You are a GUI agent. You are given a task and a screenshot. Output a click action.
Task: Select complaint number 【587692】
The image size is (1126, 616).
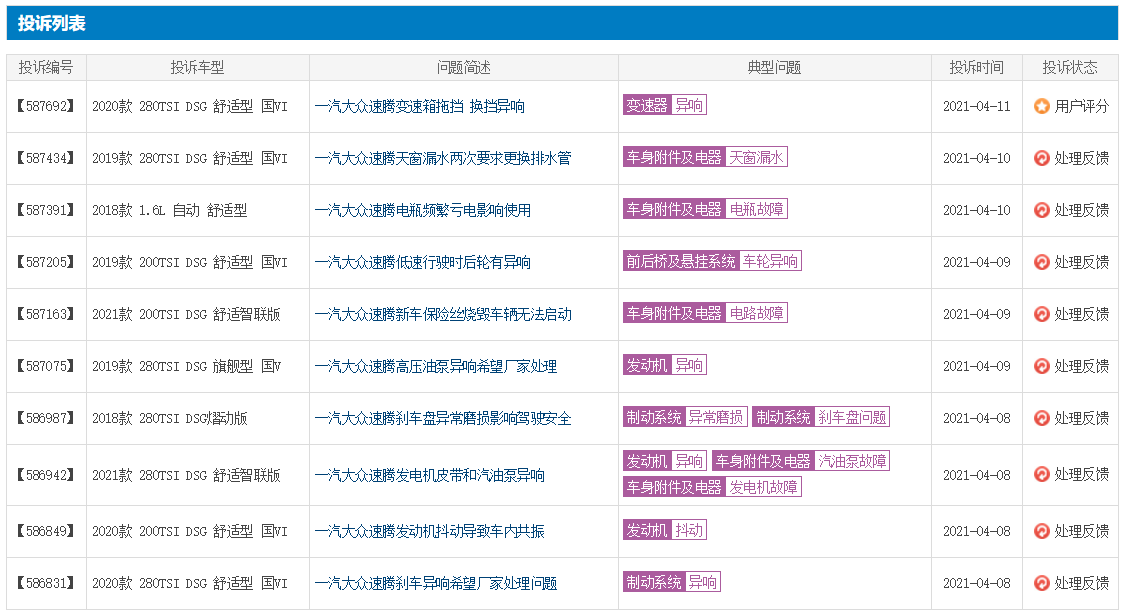pyautogui.click(x=46, y=106)
